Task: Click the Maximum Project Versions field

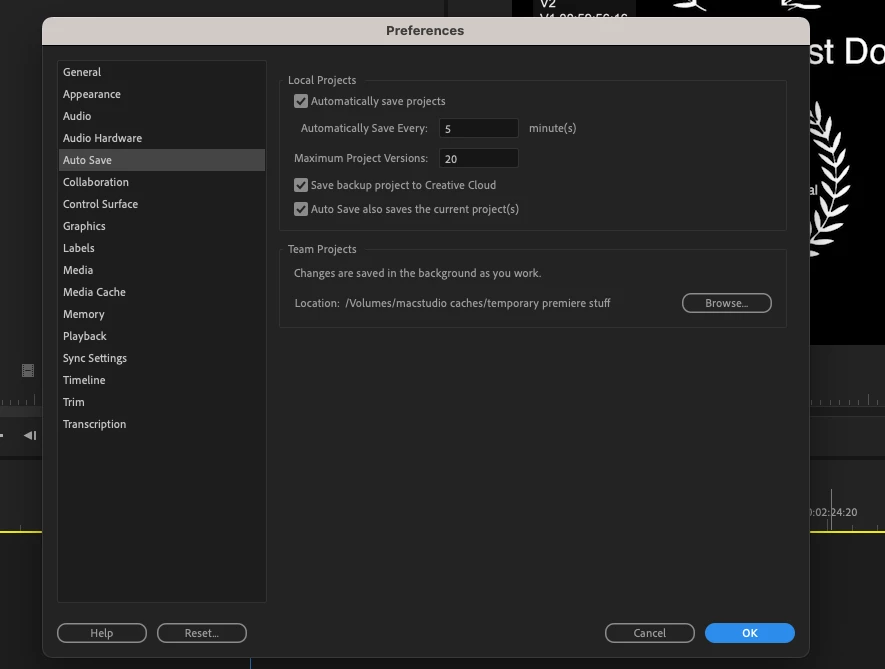Action: tap(479, 159)
